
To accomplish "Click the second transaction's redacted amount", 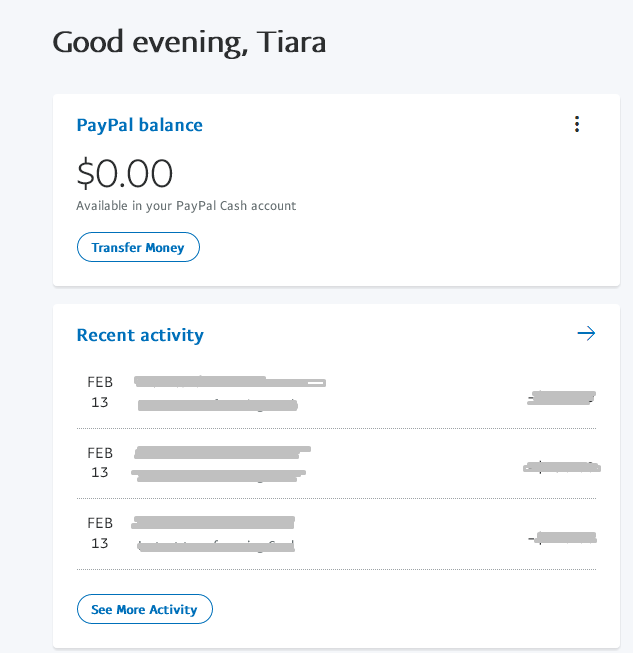I will 562,467.
